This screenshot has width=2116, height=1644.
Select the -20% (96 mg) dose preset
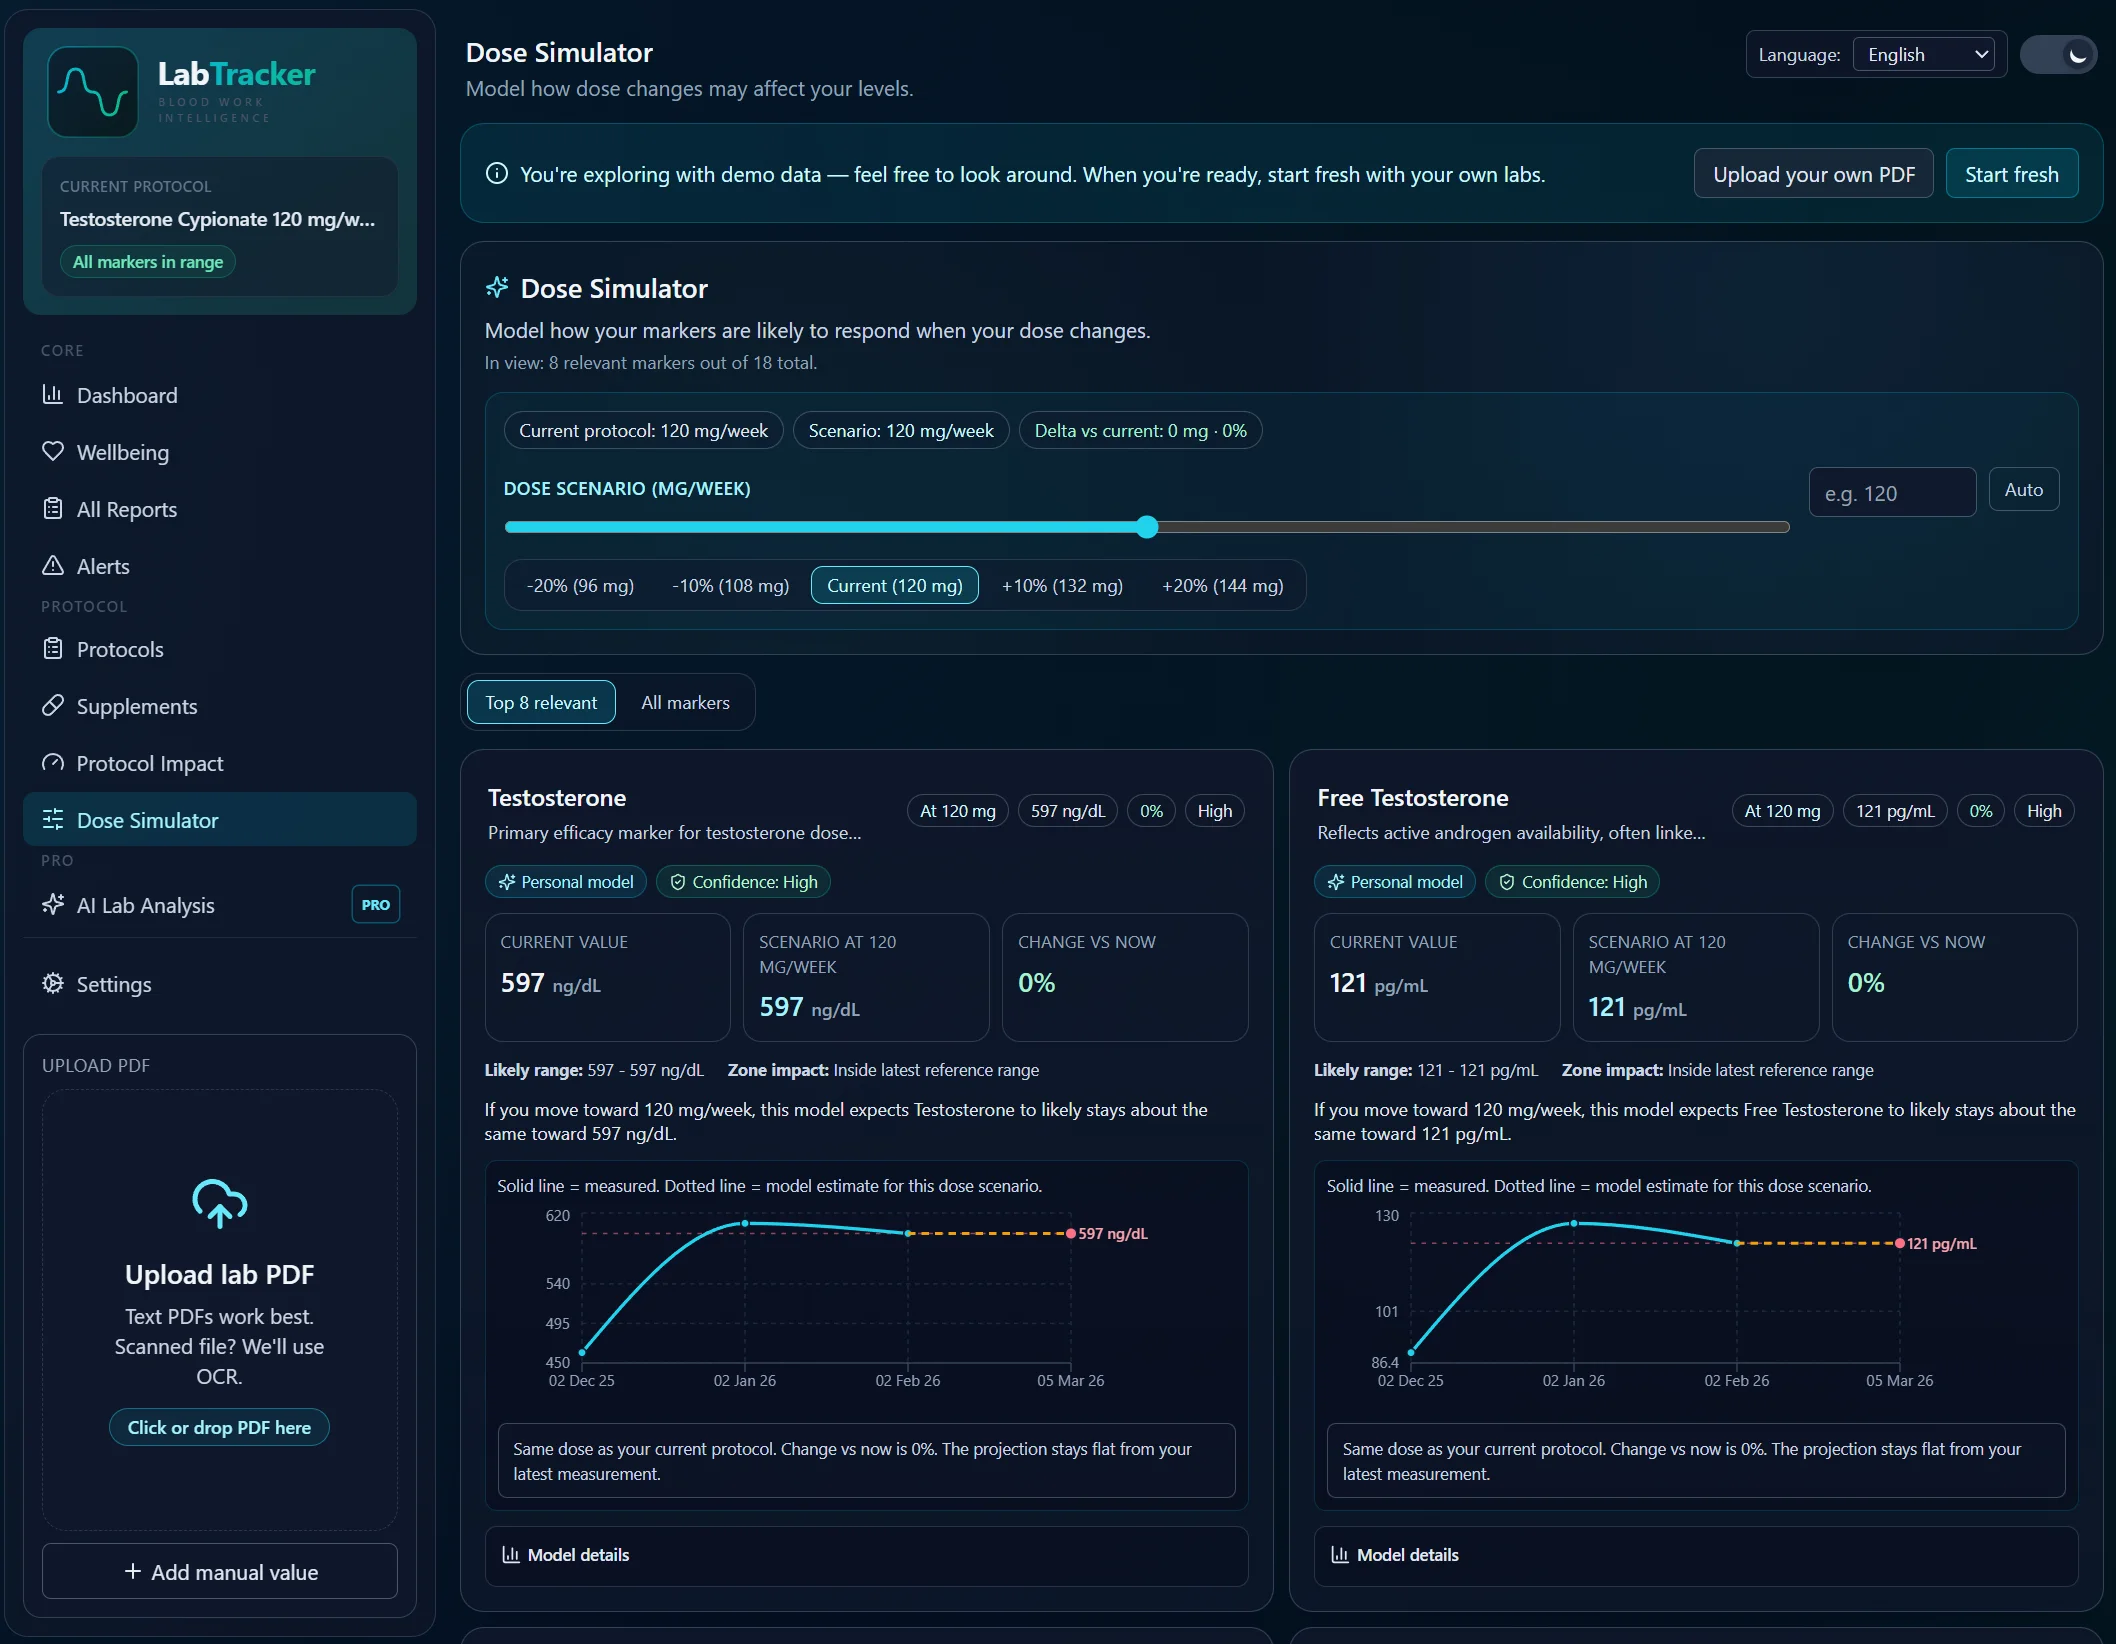coord(580,586)
